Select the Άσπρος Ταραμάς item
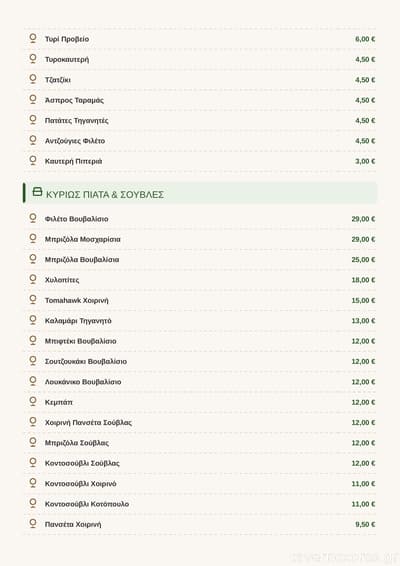This screenshot has height=566, width=400. [x=200, y=100]
